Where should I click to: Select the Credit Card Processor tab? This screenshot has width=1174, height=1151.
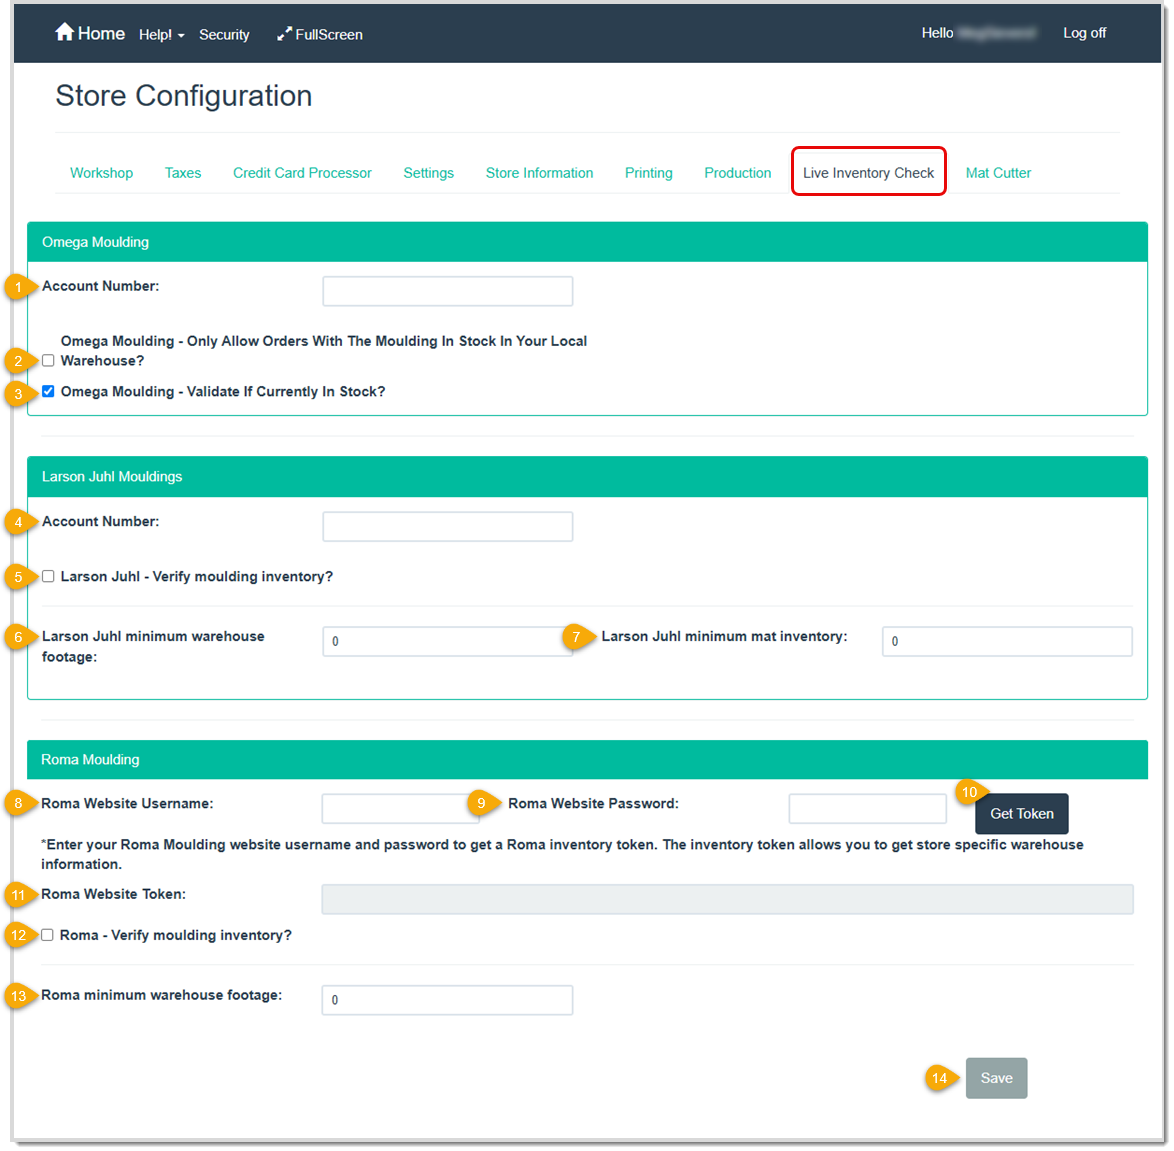tap(302, 172)
